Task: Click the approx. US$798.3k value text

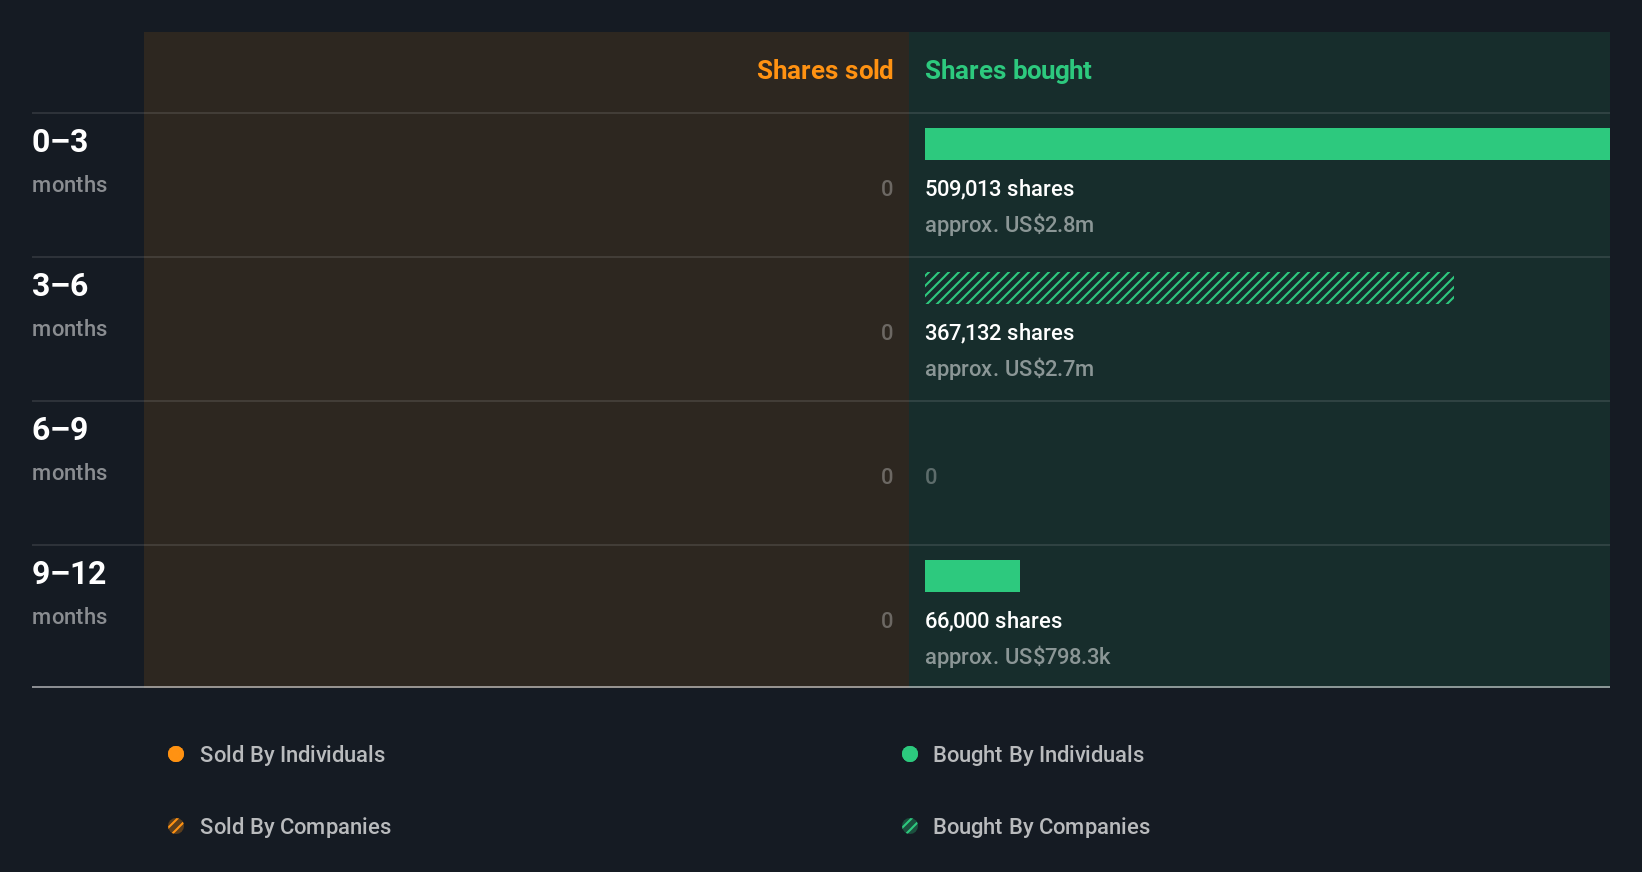Action: pyautogui.click(x=1017, y=656)
